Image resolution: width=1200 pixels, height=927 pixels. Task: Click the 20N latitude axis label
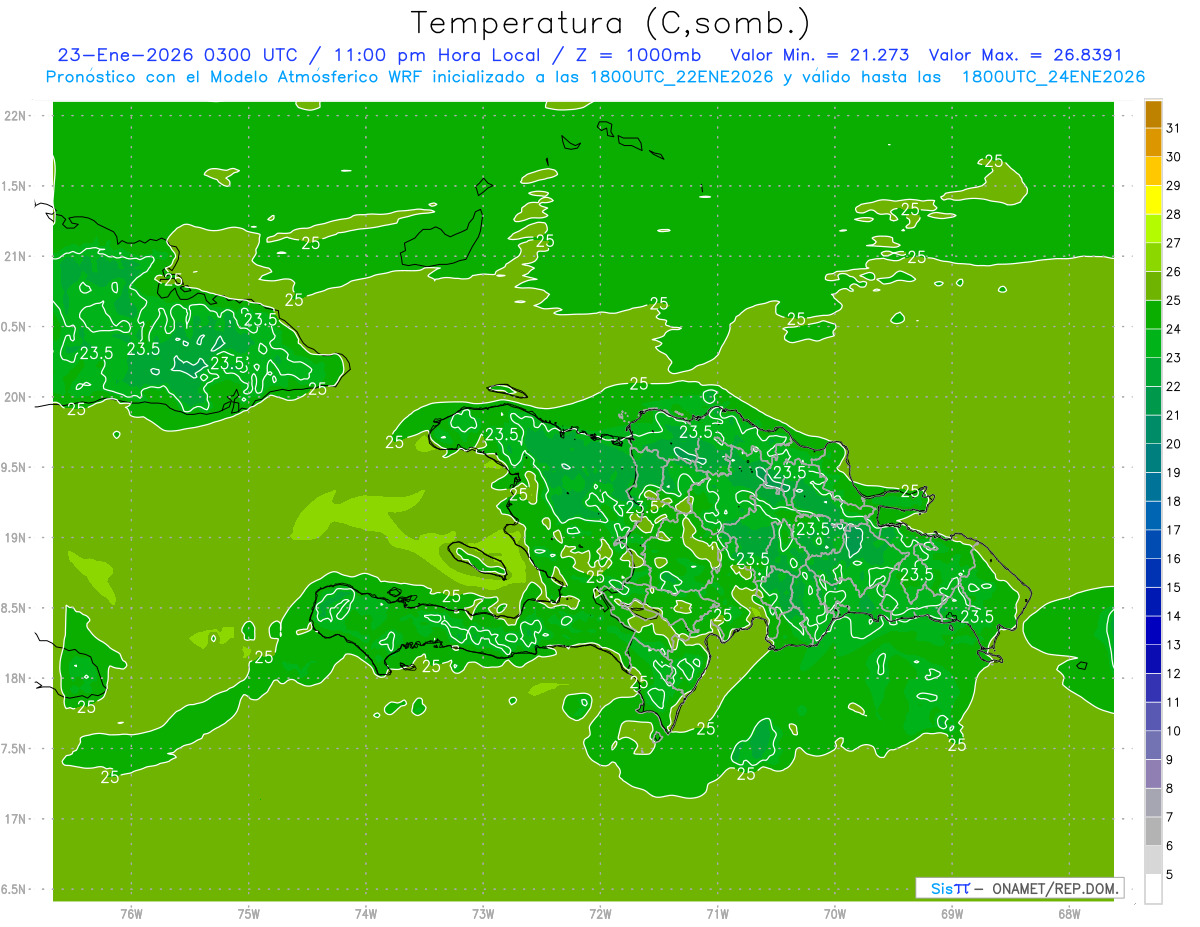(16, 397)
